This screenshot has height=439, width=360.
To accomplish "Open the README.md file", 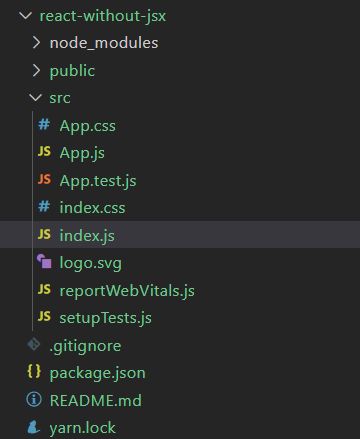I will (96, 400).
